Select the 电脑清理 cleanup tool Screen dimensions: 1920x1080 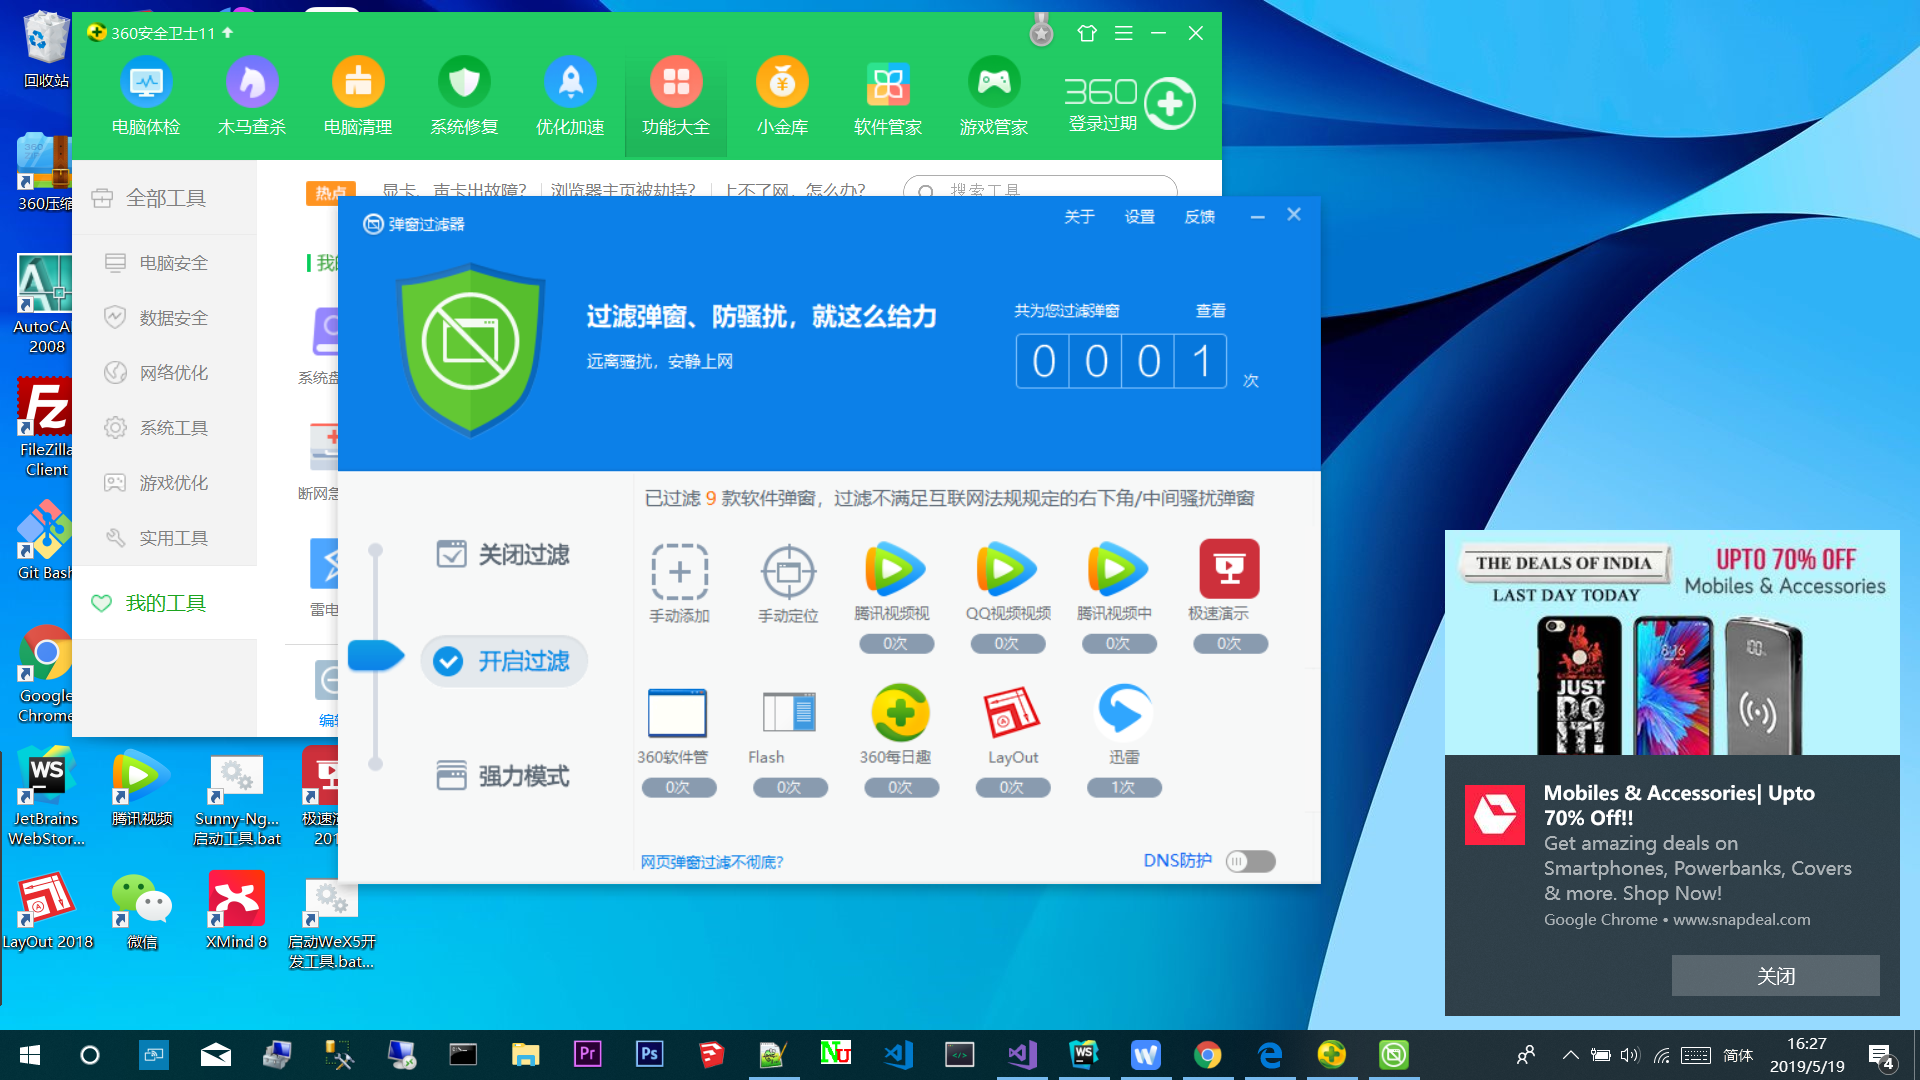(x=358, y=95)
